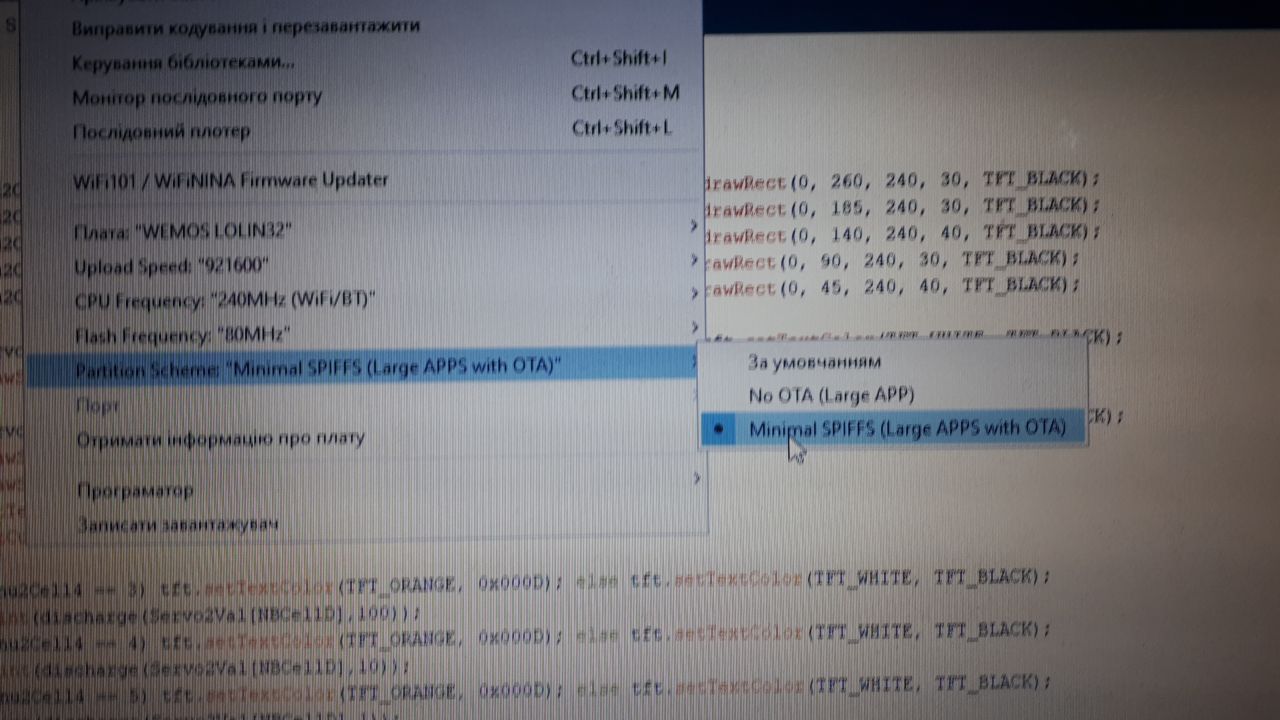This screenshot has height=720, width=1280.
Task: Choose 'Записати завантажувач' menu entry
Action: pyautogui.click(x=364, y=523)
